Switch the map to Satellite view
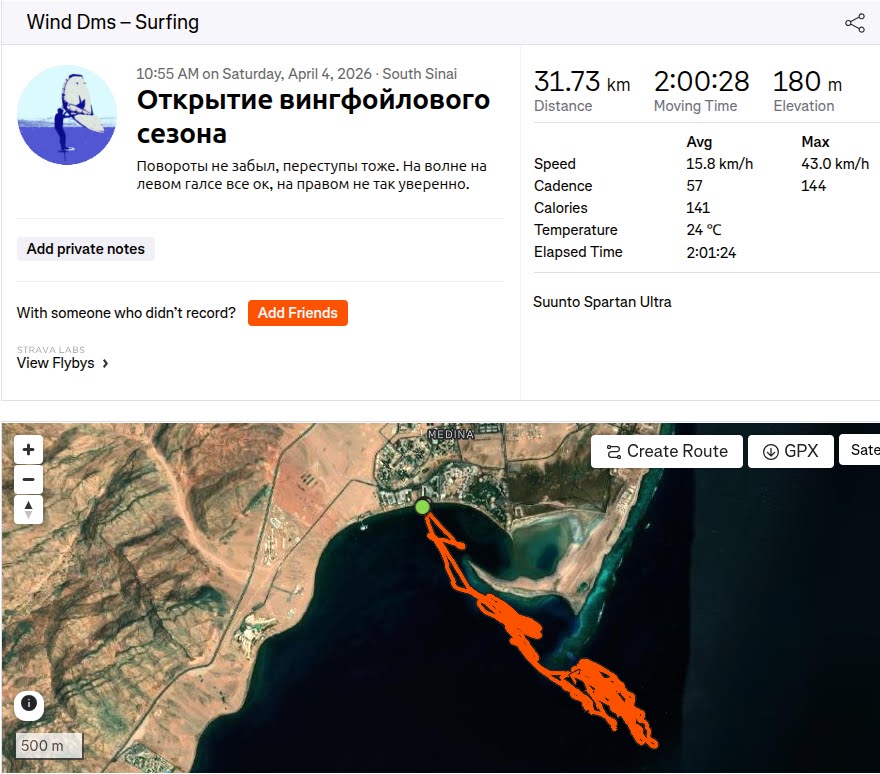 pyautogui.click(x=862, y=451)
